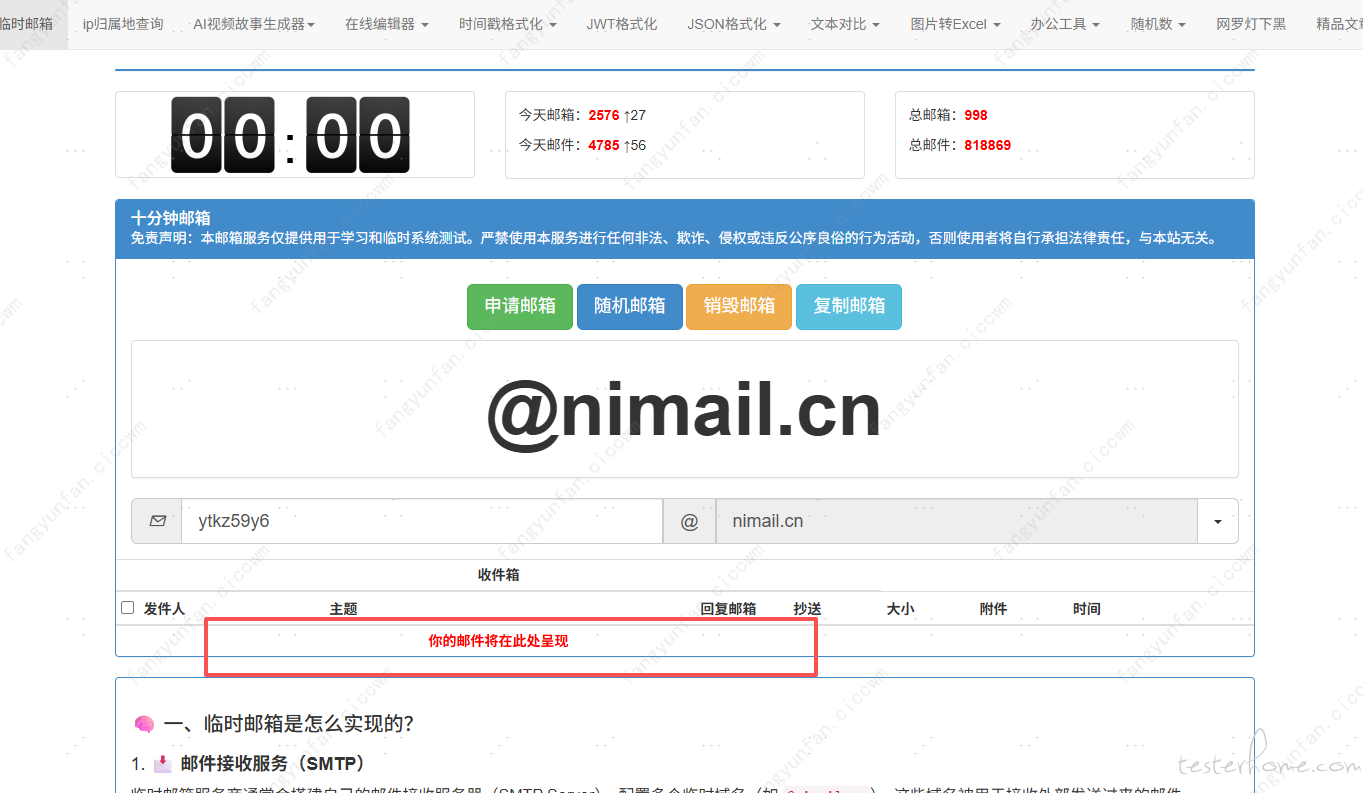Toggle the select-all emails checkbox
The width and height of the screenshot is (1363, 793).
(127, 607)
